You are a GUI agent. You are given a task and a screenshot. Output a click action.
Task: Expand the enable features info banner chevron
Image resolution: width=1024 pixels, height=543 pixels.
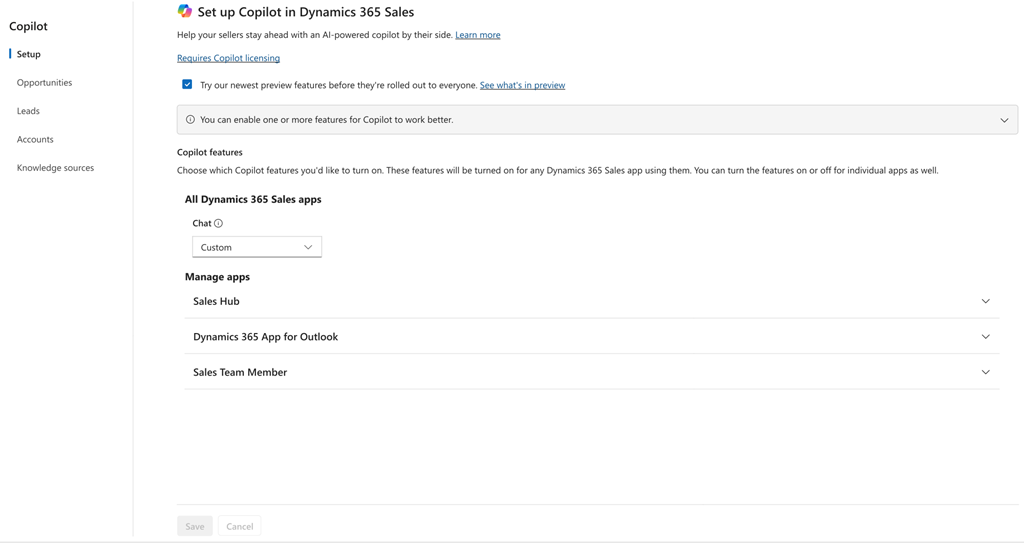[x=1004, y=120]
